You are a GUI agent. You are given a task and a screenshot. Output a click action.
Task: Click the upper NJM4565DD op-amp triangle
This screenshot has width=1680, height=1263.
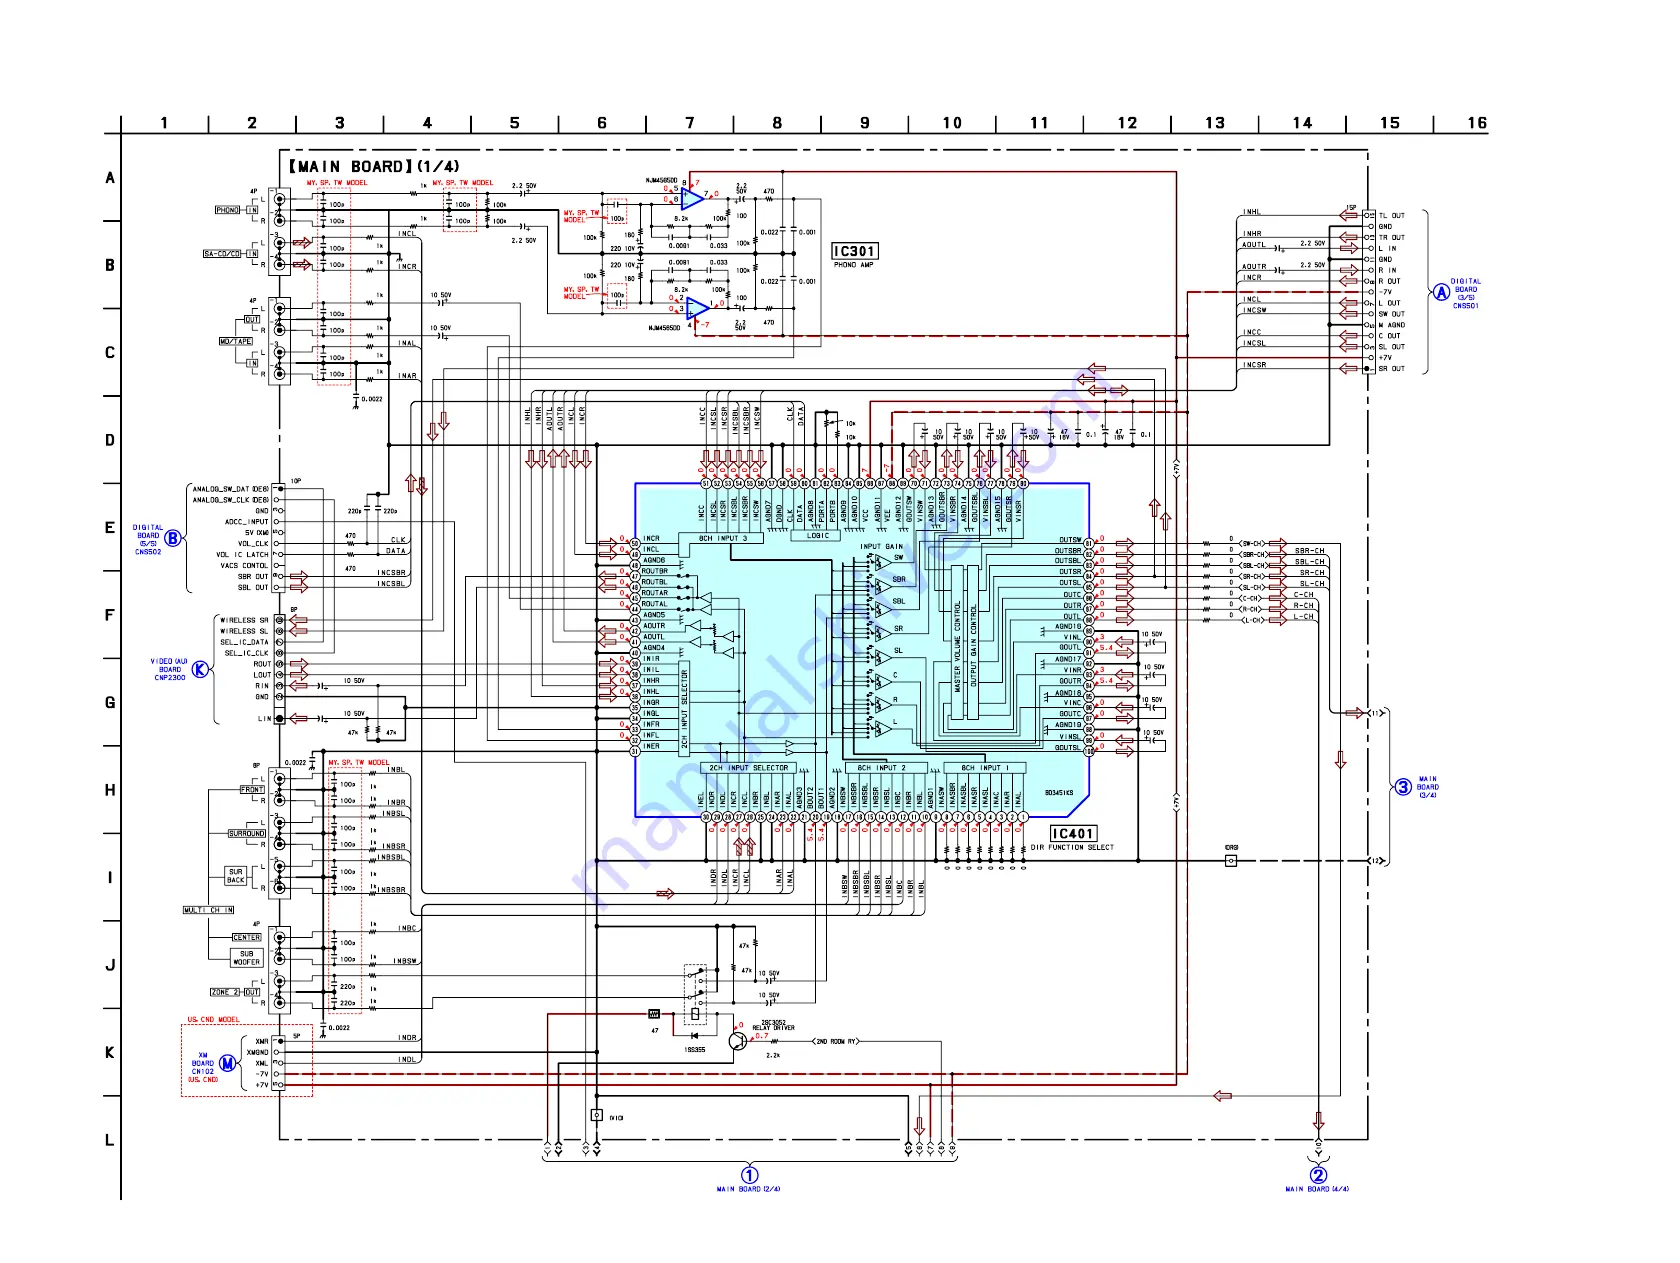click(693, 199)
